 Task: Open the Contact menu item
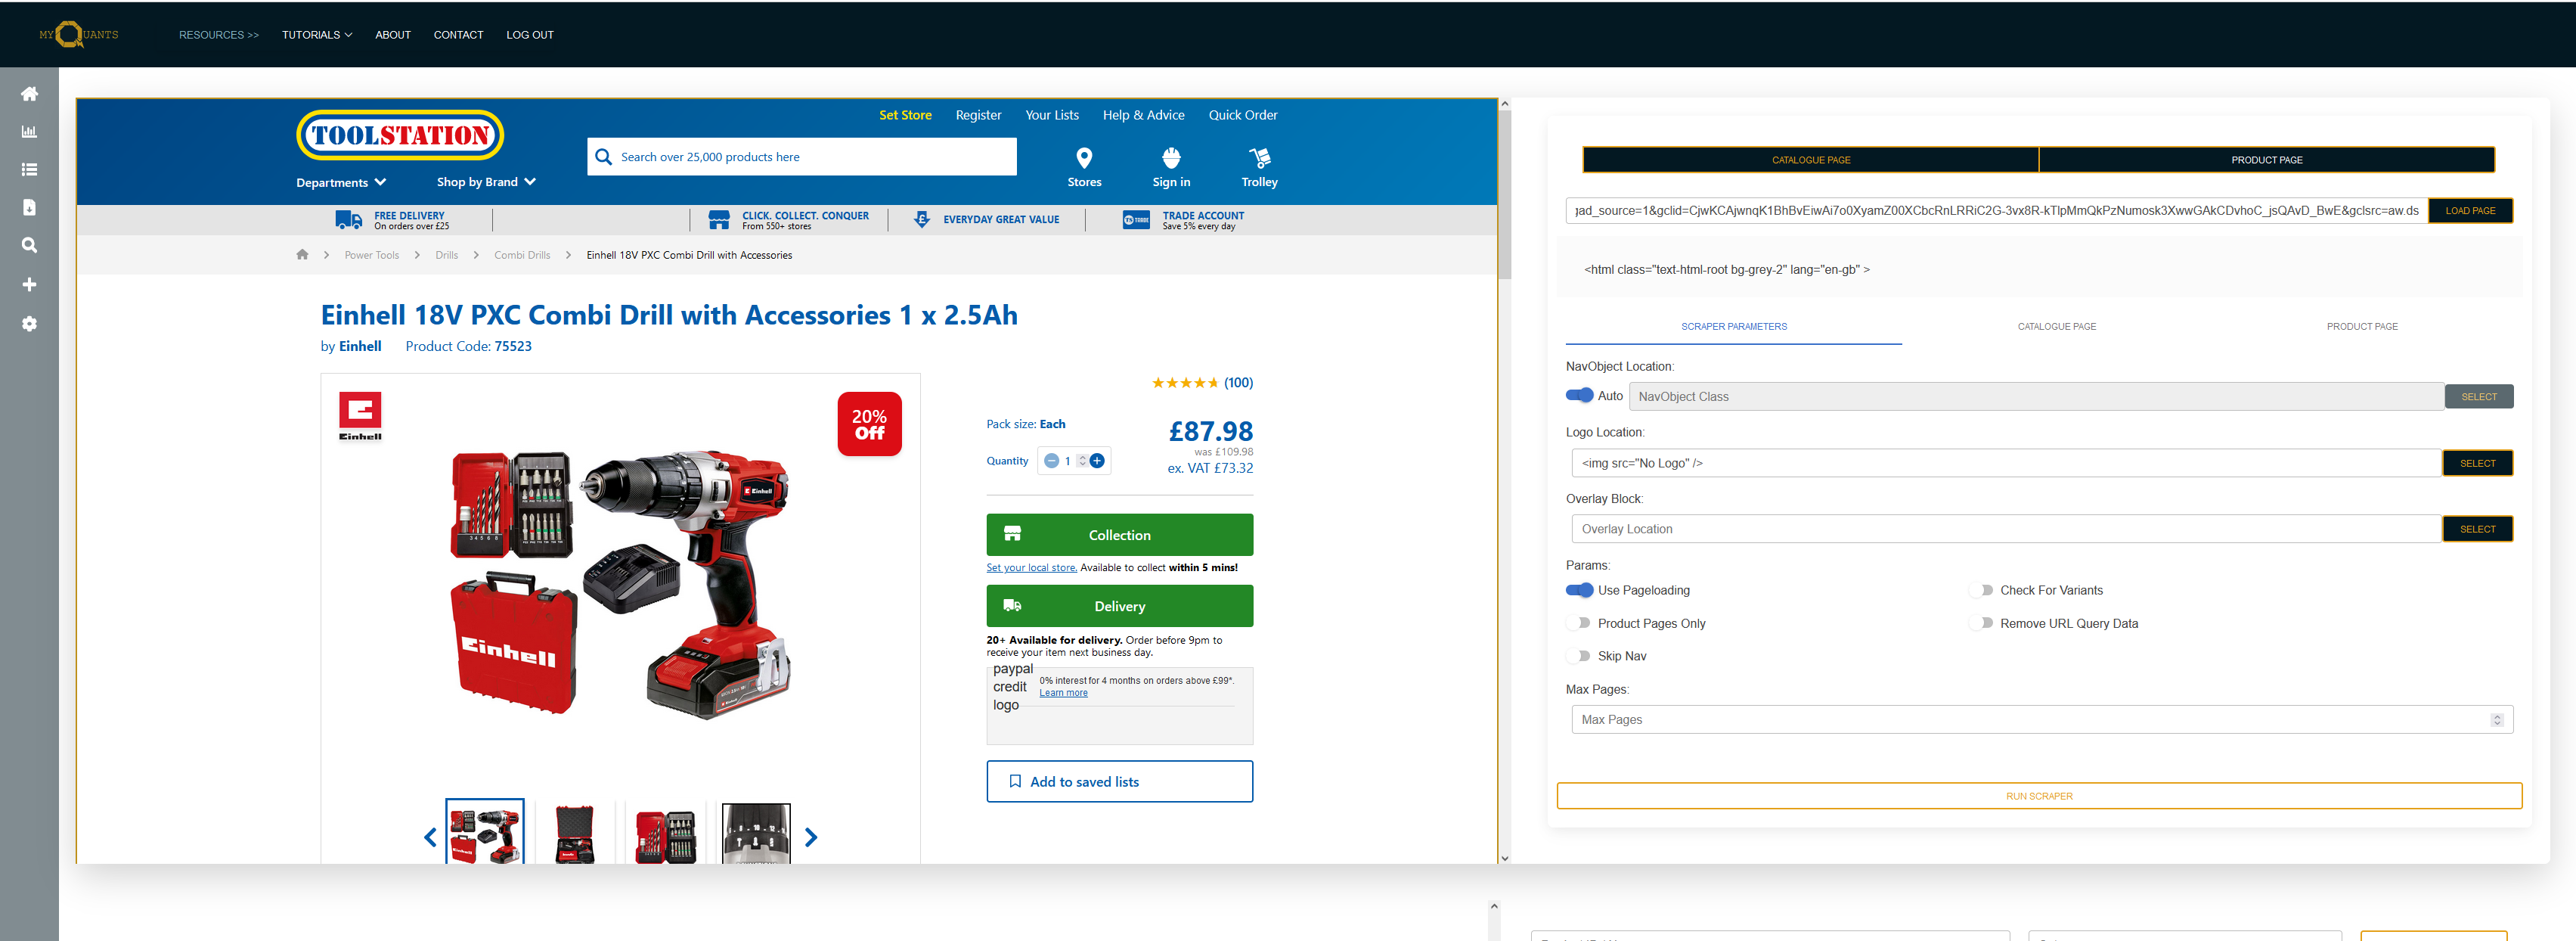(458, 35)
